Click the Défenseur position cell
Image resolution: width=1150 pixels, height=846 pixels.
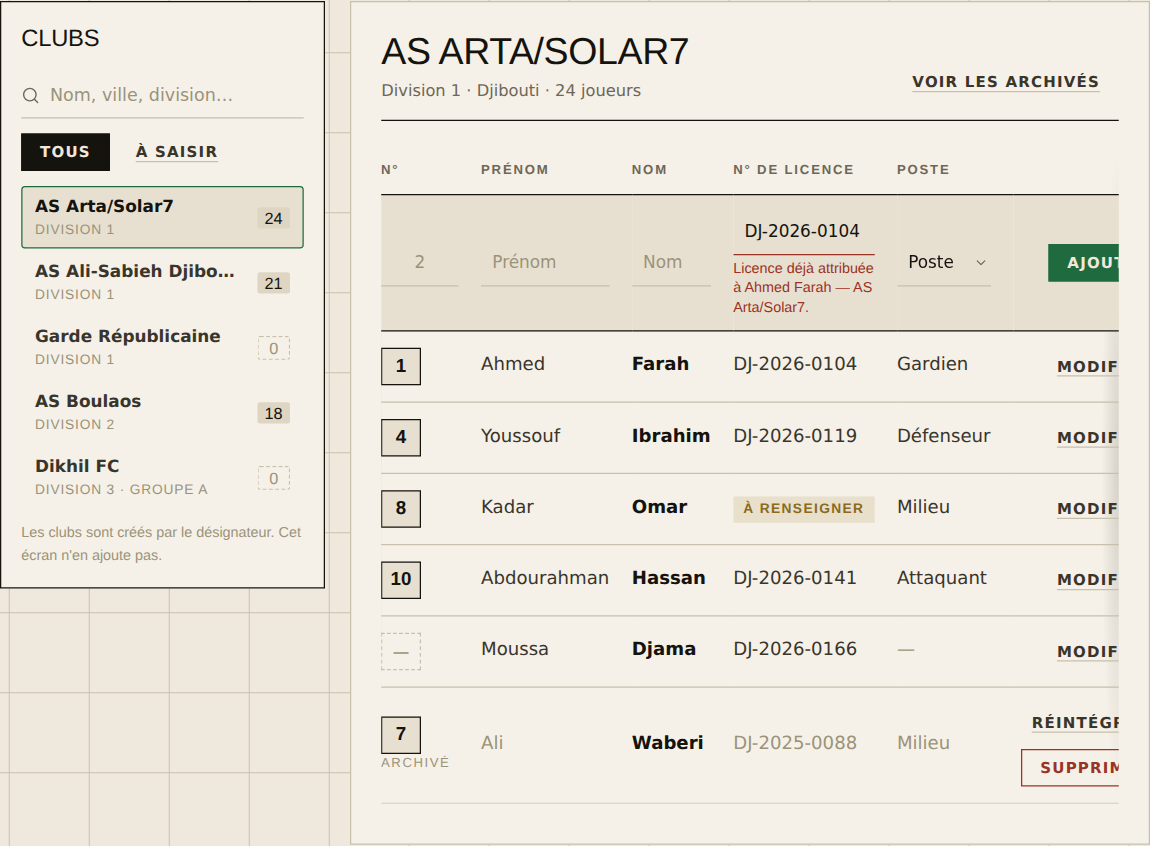pos(944,436)
